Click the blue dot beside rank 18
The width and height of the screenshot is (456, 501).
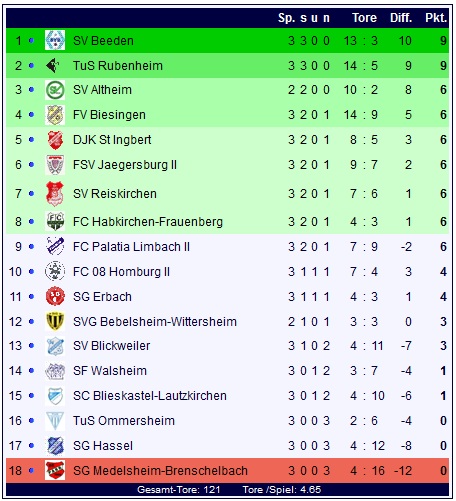[x=31, y=471]
